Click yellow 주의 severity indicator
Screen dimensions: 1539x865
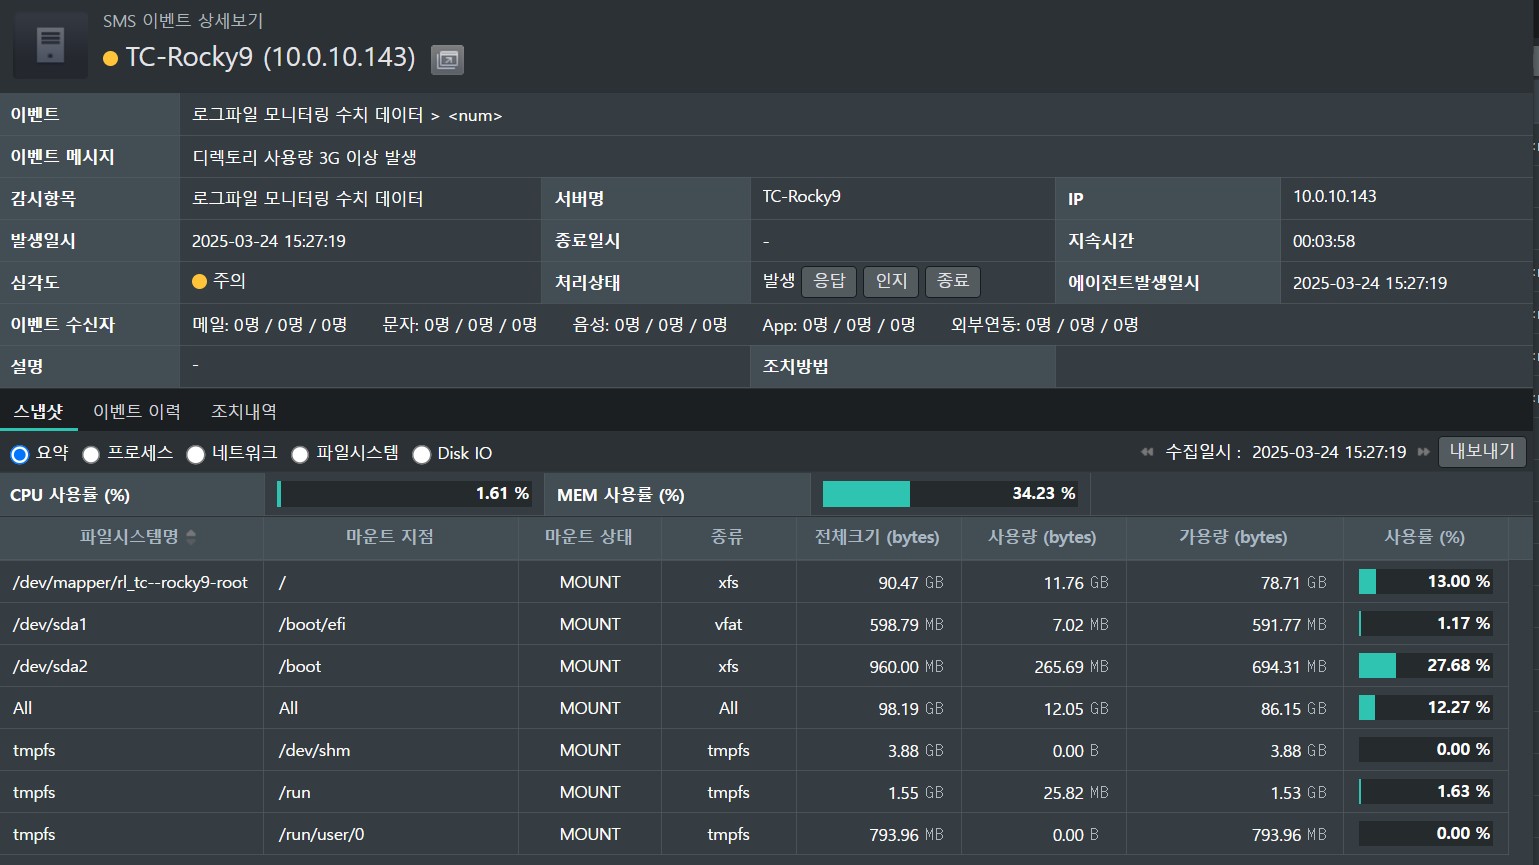tap(199, 282)
